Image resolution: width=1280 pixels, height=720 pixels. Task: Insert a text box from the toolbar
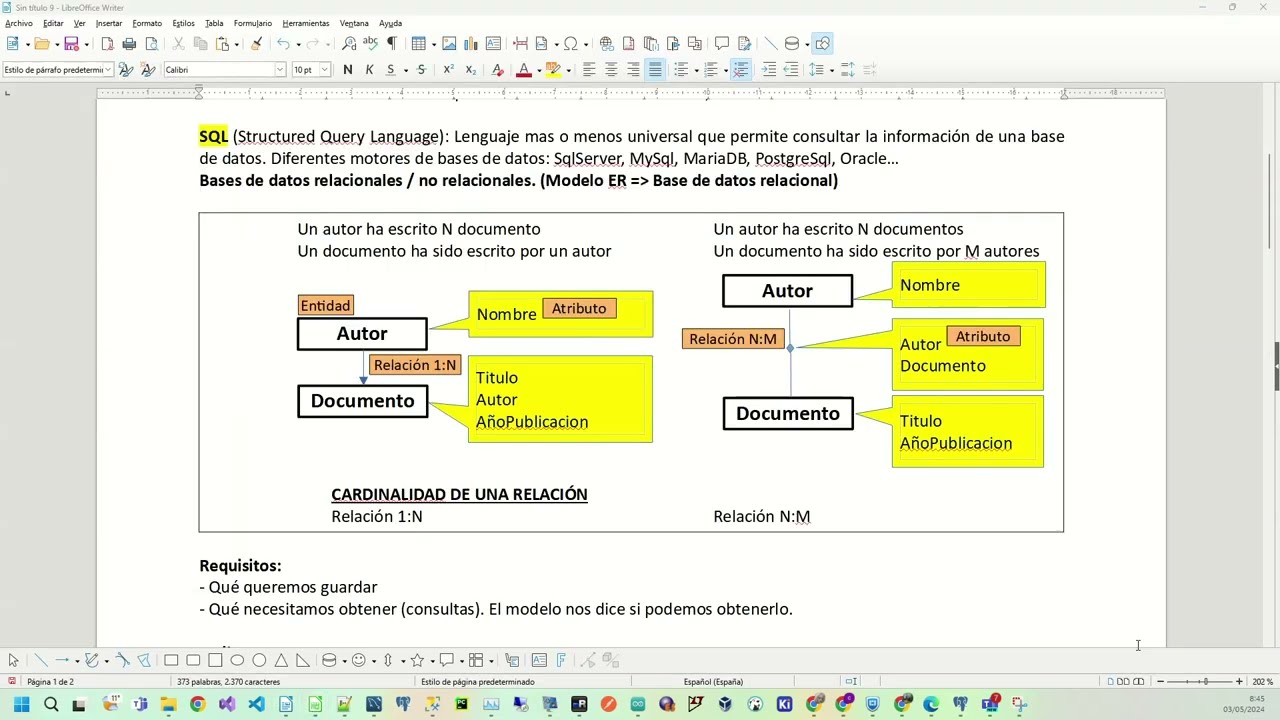(493, 44)
